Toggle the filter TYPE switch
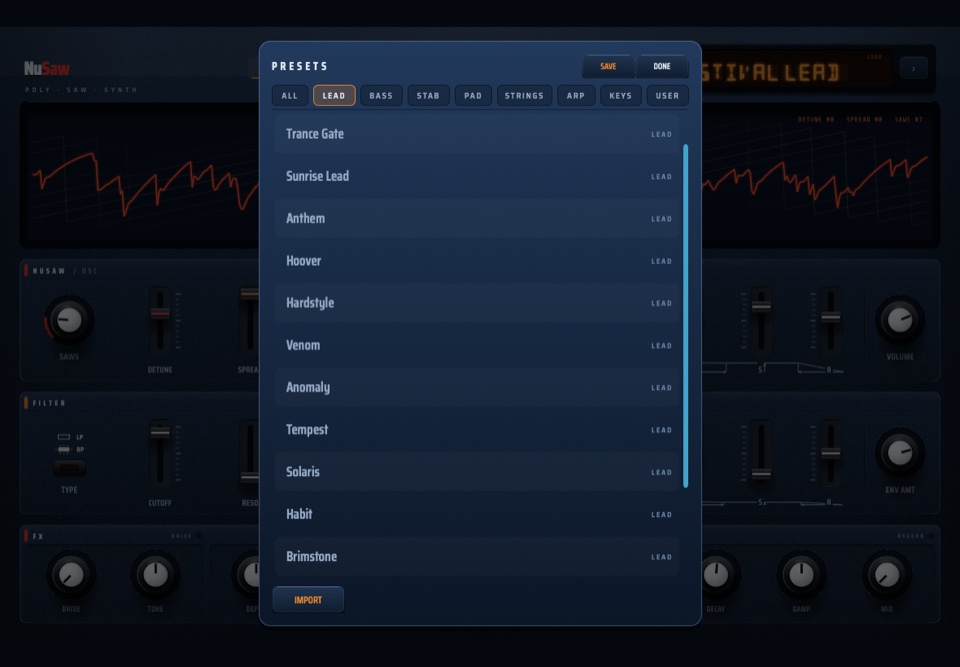Image resolution: width=960 pixels, height=667 pixels. (69, 469)
